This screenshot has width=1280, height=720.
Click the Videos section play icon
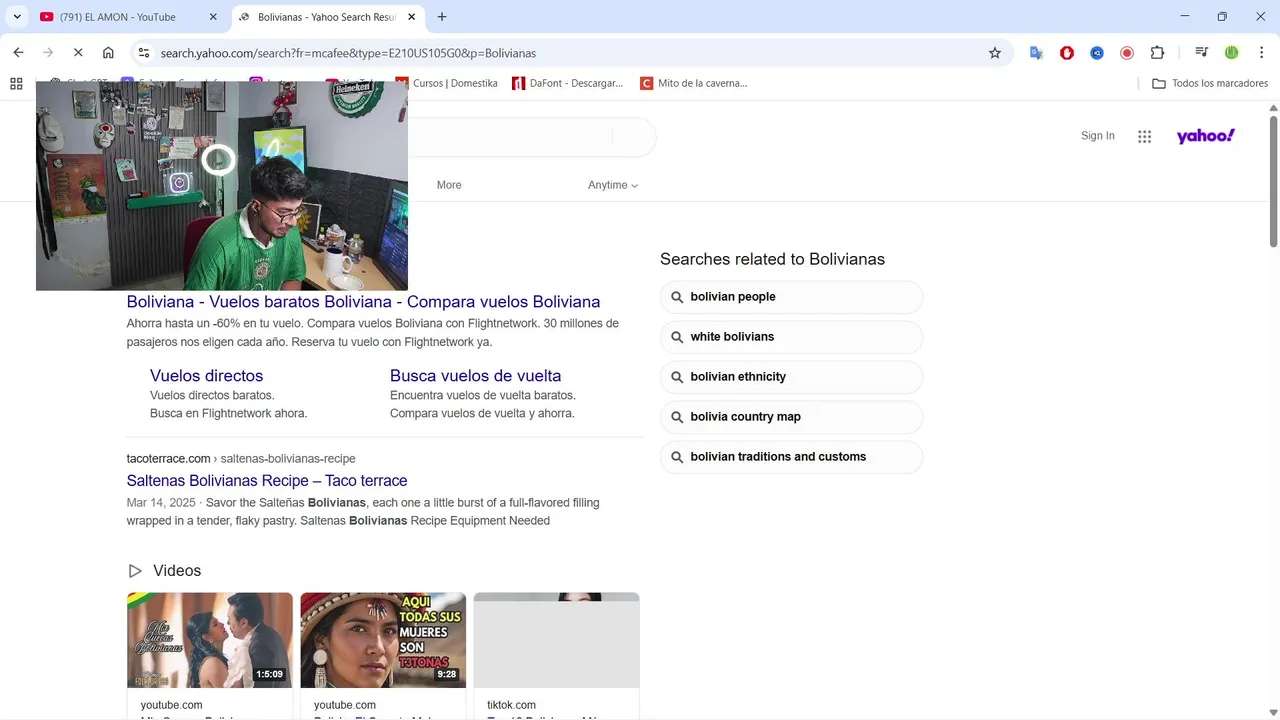[135, 571]
